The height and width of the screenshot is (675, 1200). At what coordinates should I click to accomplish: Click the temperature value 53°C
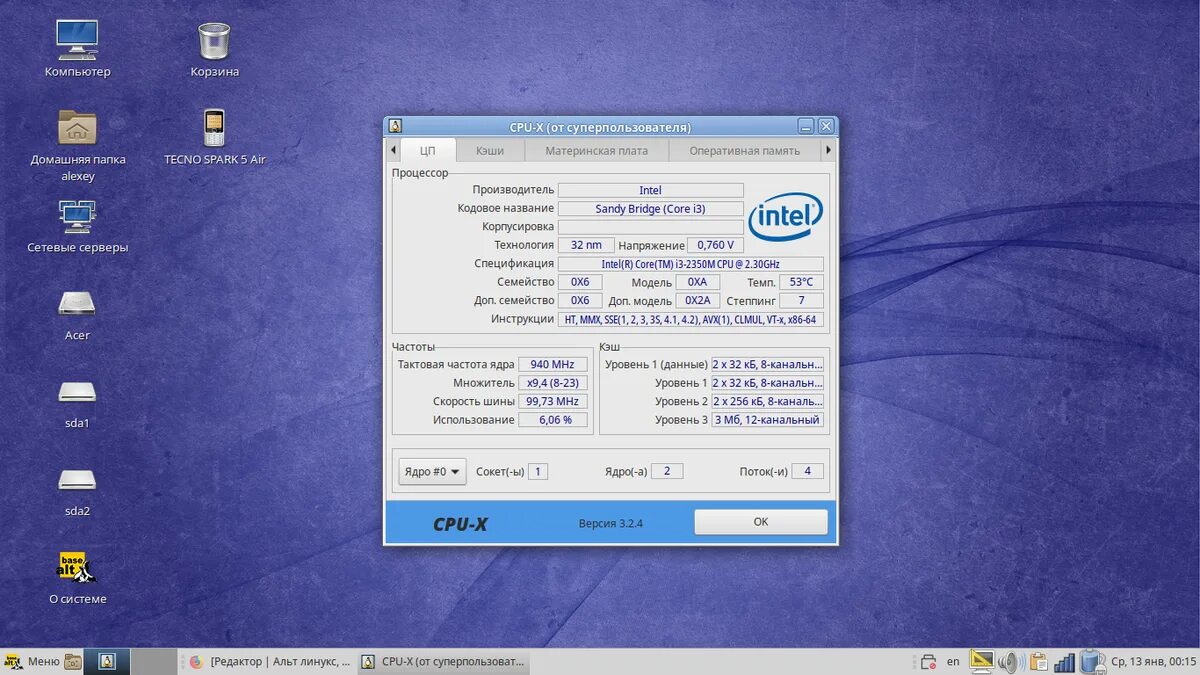tap(801, 282)
